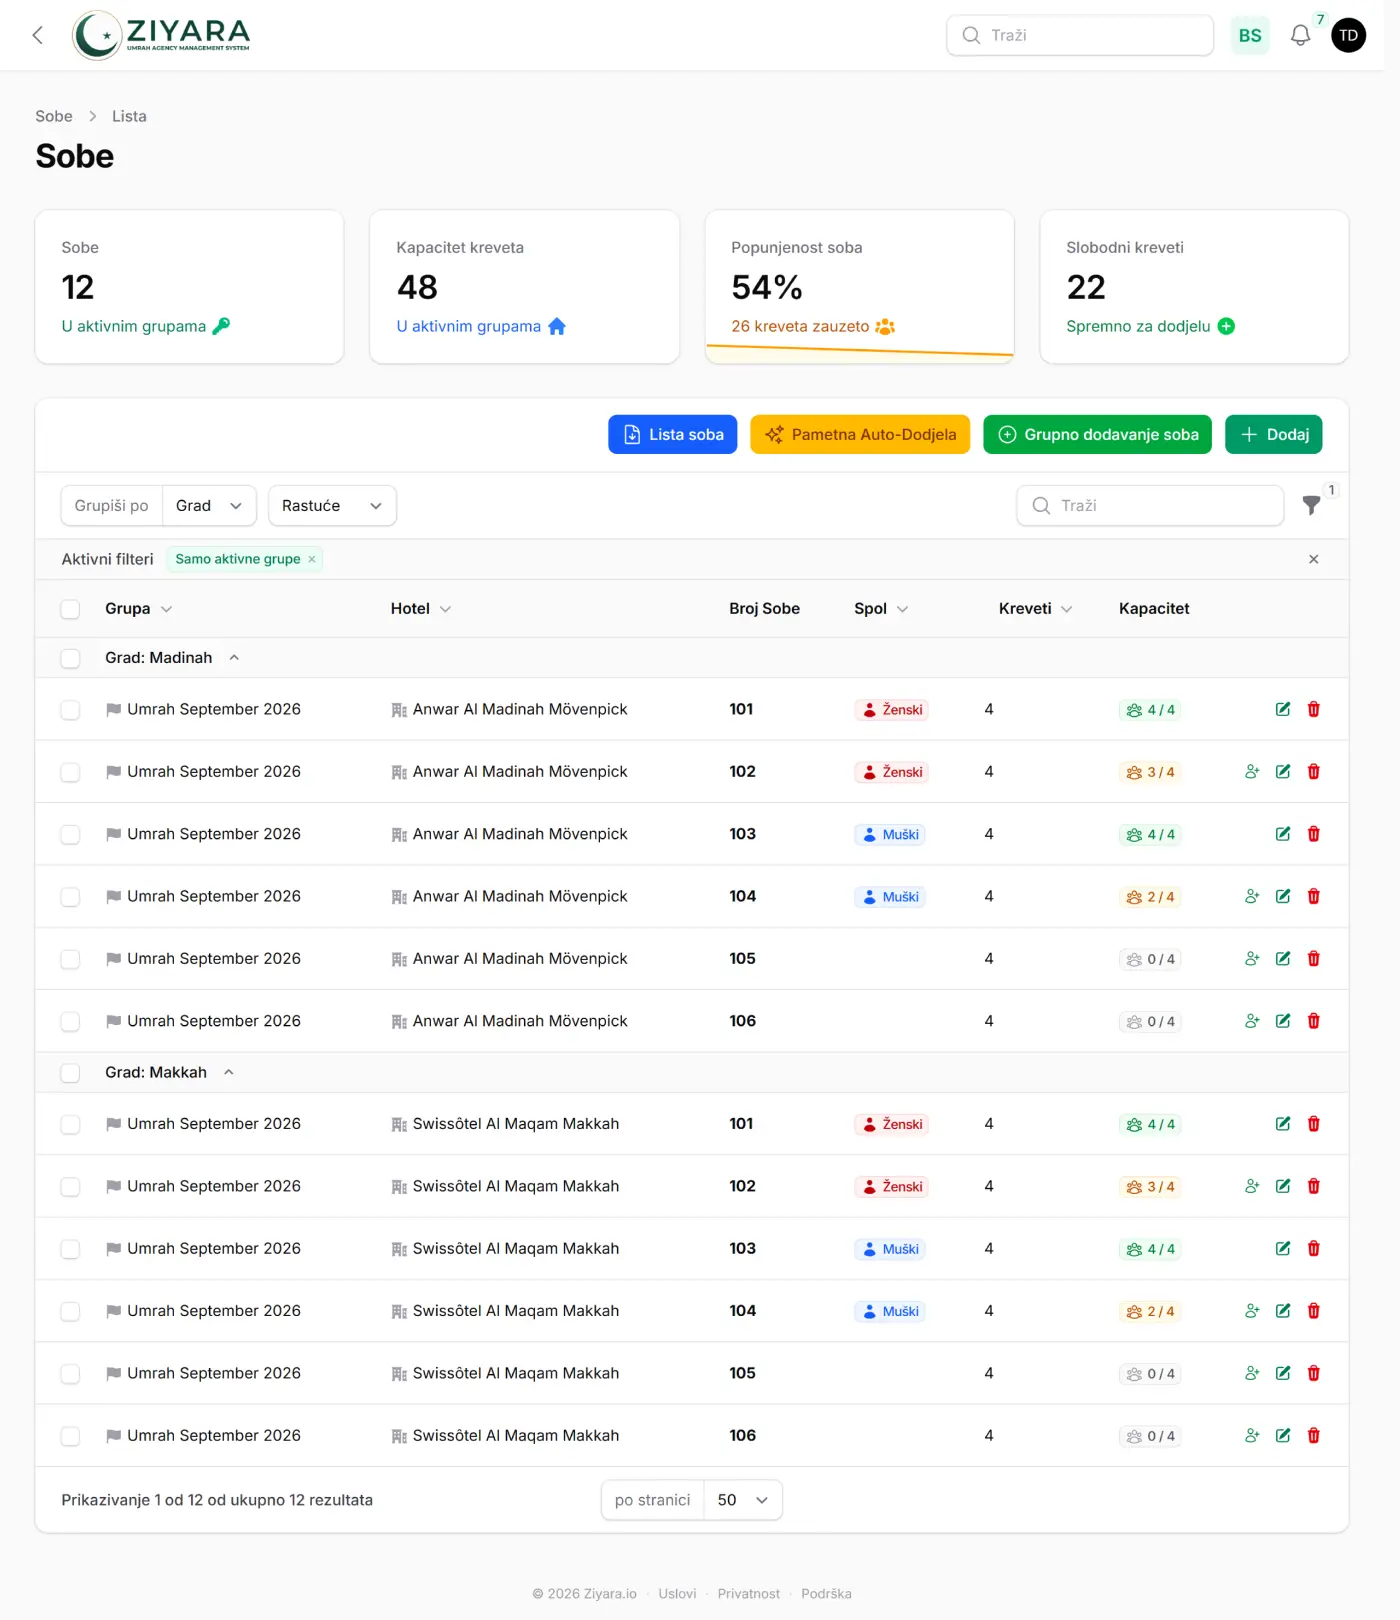Screen dimensions: 1400x1620
Task: Click the Lista breadcrumb
Action: pyautogui.click(x=129, y=116)
